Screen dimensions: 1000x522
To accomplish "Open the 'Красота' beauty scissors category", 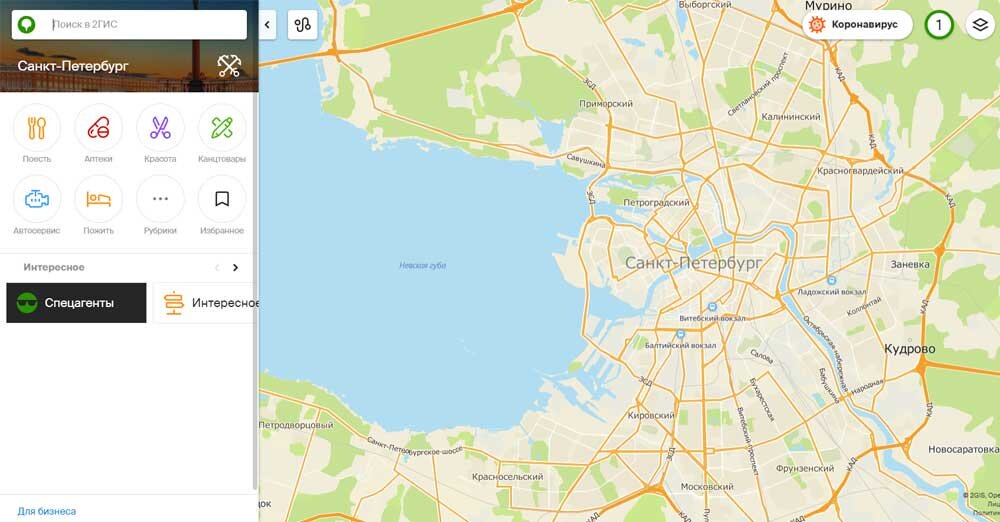I will click(x=160, y=134).
